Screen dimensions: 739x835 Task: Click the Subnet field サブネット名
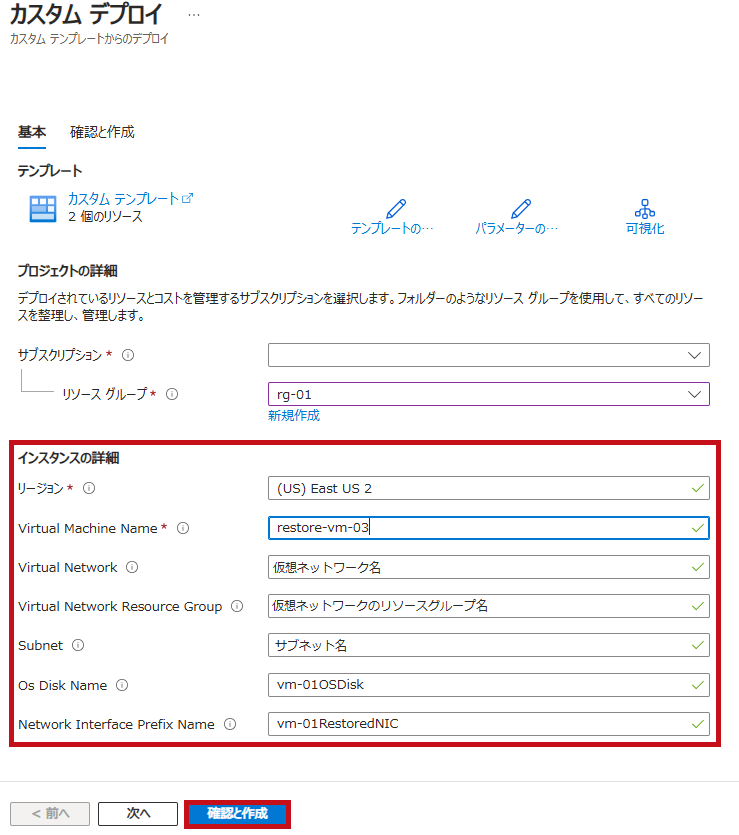[489, 645]
